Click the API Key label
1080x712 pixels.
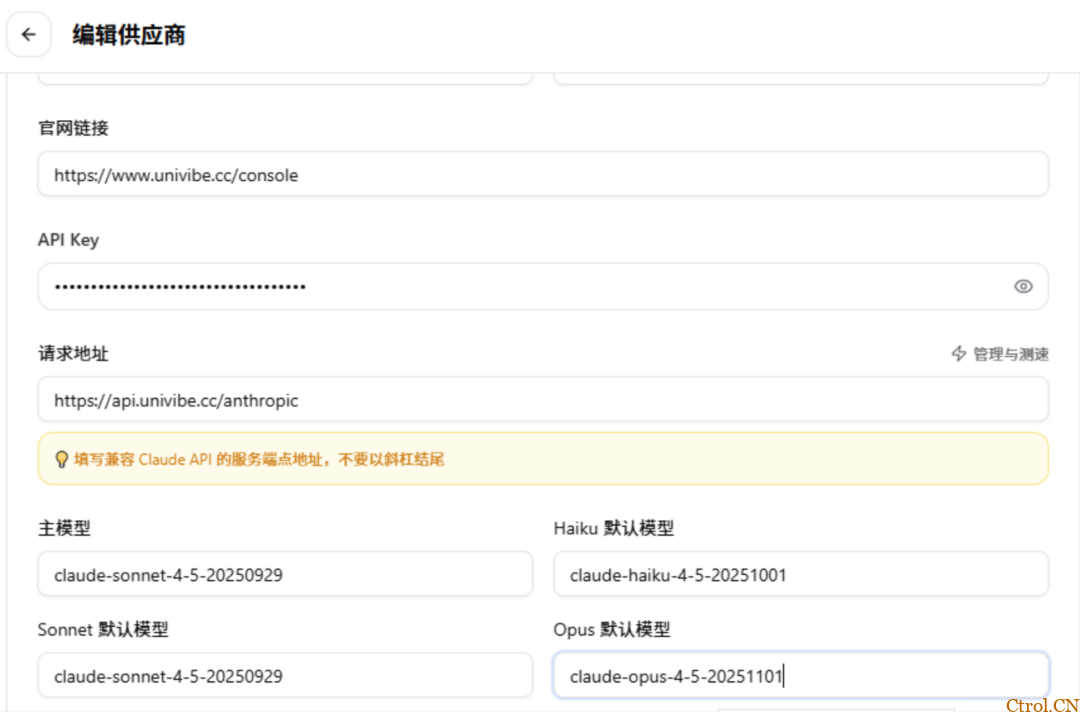click(x=68, y=240)
